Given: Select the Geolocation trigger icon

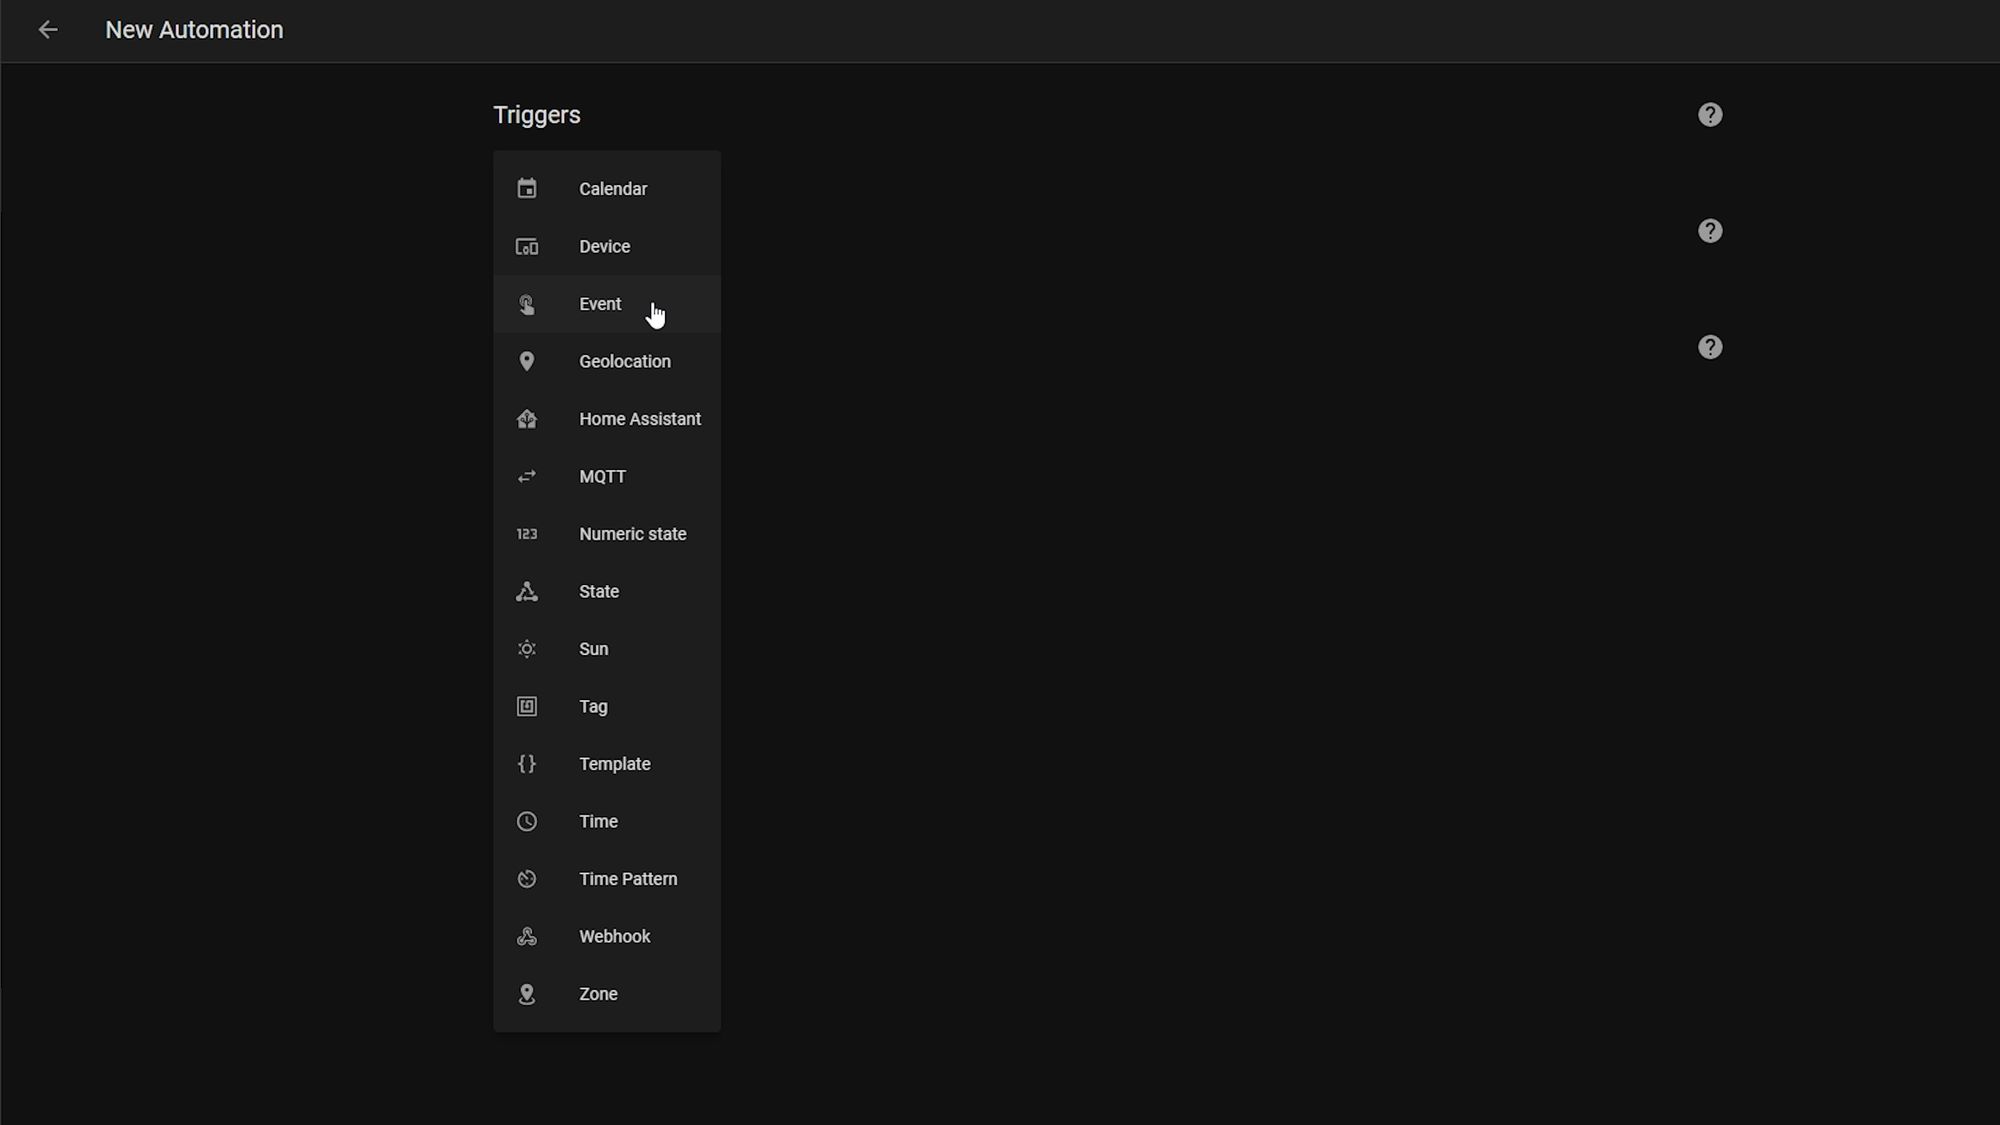Looking at the screenshot, I should tap(527, 360).
